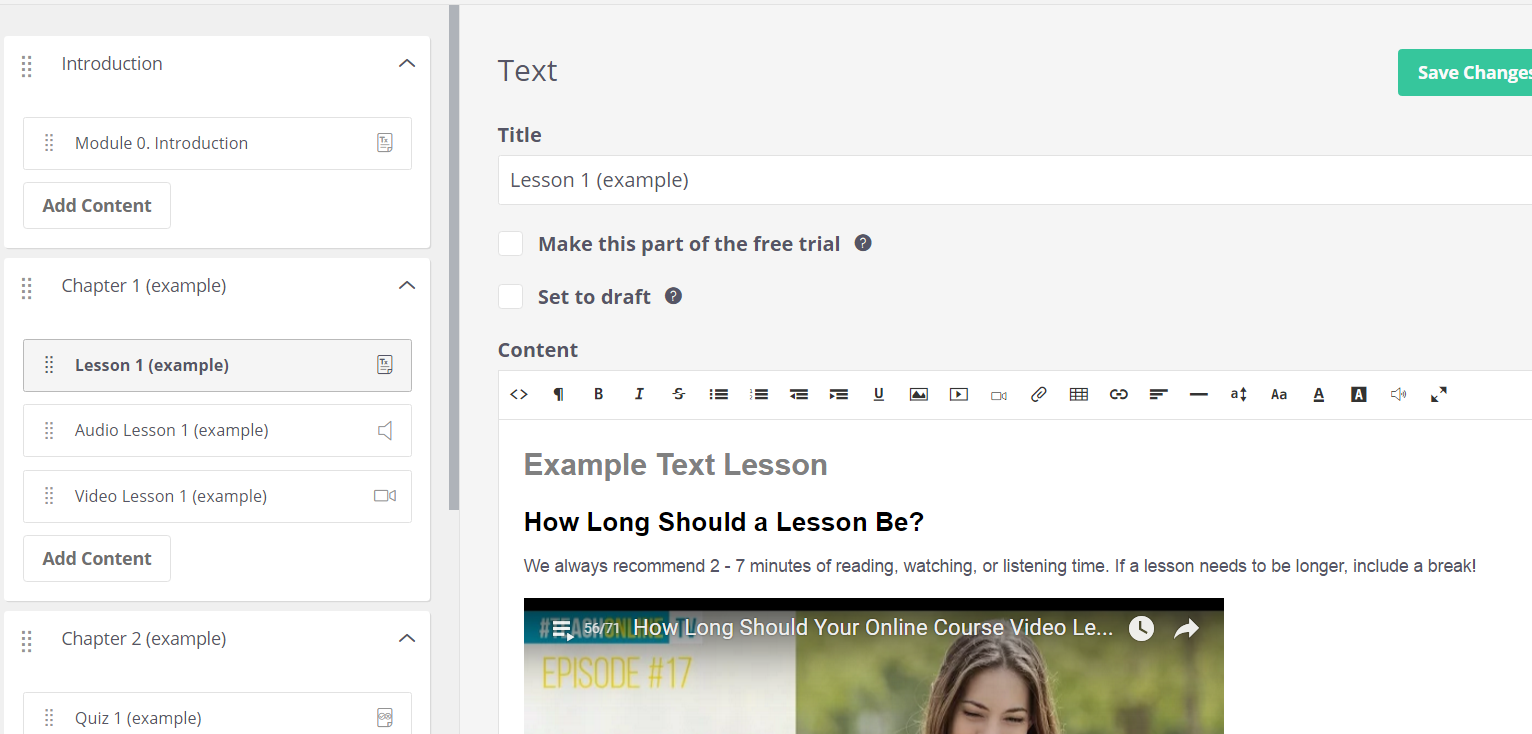This screenshot has height=734, width=1532.
Task: Insert a horizontal line
Action: (1199, 394)
